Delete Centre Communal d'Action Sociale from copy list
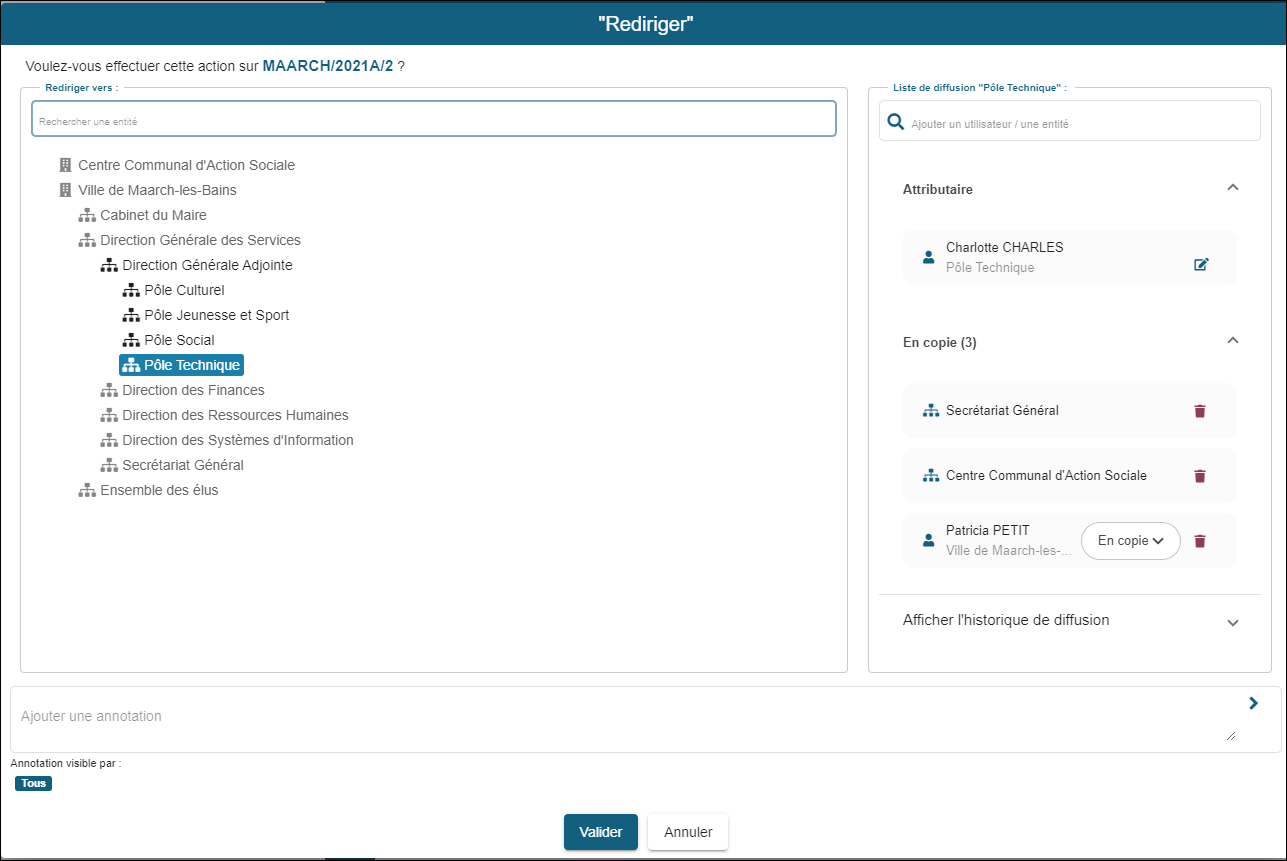Screen dimensions: 1287x861 tap(1200, 476)
